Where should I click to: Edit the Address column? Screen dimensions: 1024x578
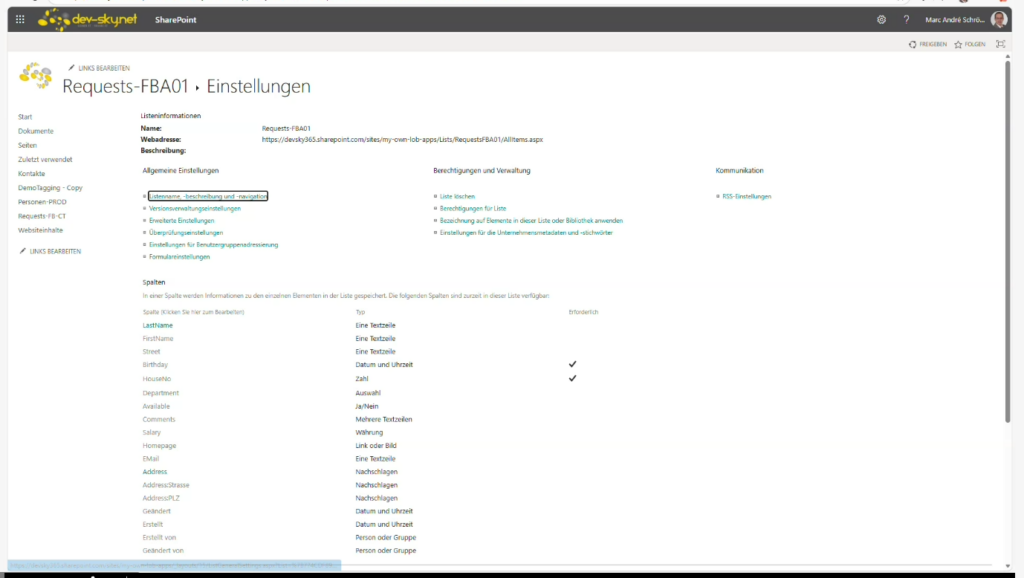[x=155, y=472]
